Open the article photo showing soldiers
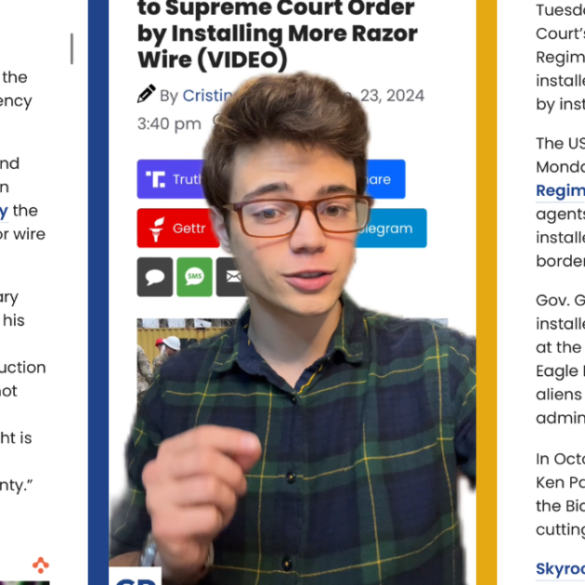The height and width of the screenshot is (585, 585). (x=187, y=360)
